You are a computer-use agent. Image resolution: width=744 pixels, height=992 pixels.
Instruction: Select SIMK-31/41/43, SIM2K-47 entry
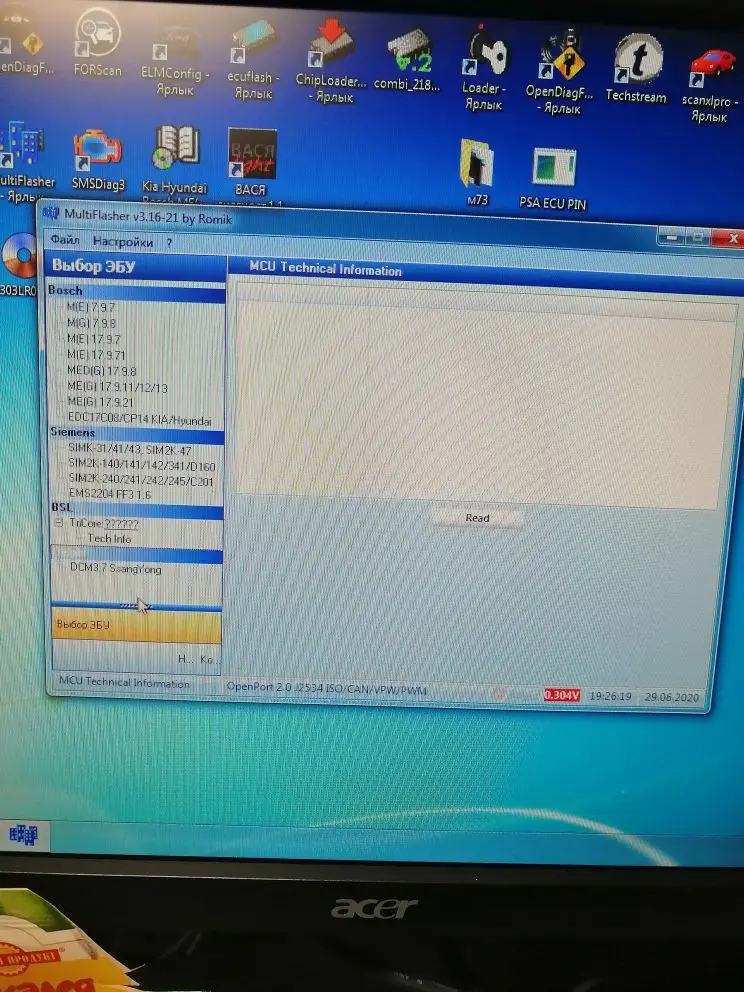[x=130, y=450]
